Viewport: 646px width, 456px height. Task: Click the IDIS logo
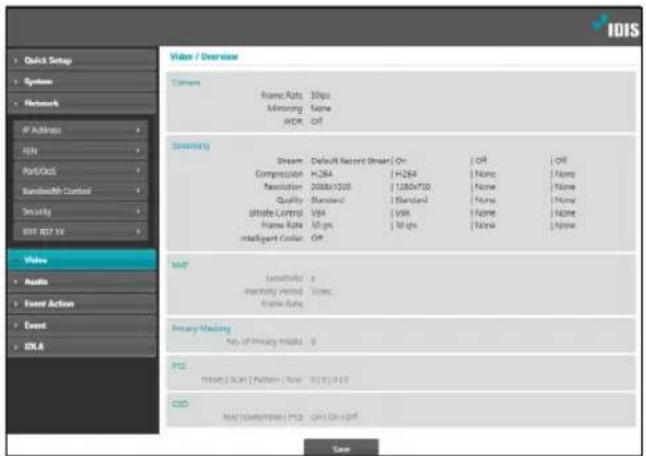(616, 28)
